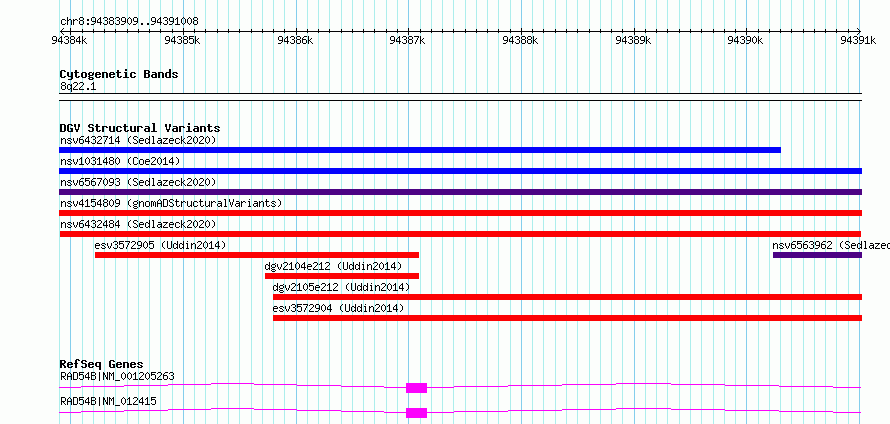890x424 pixels.
Task: Select the dgv2104e212 (Uddin2014) red bar
Action: click(x=342, y=276)
